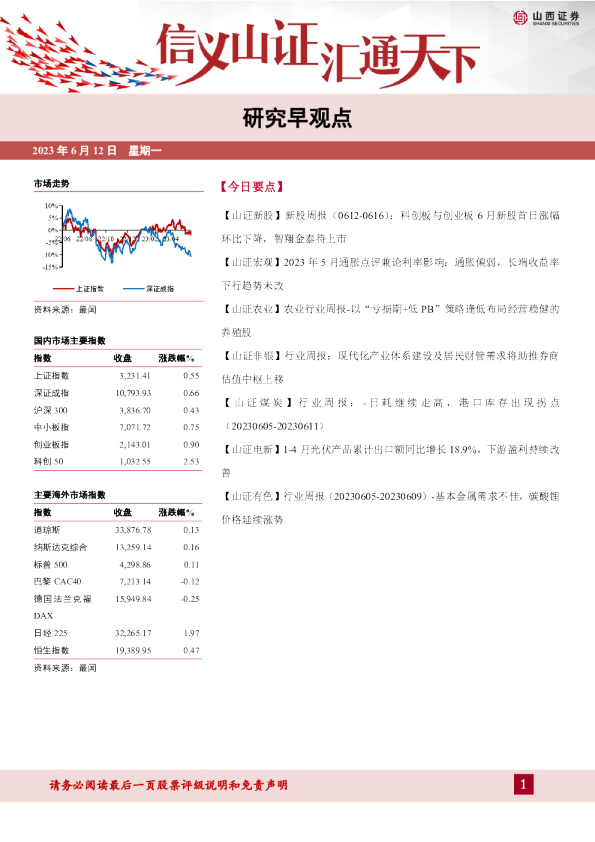595x842 pixels.
Task: Open the 山证农业 agriculture weekly item
Action: [390, 320]
